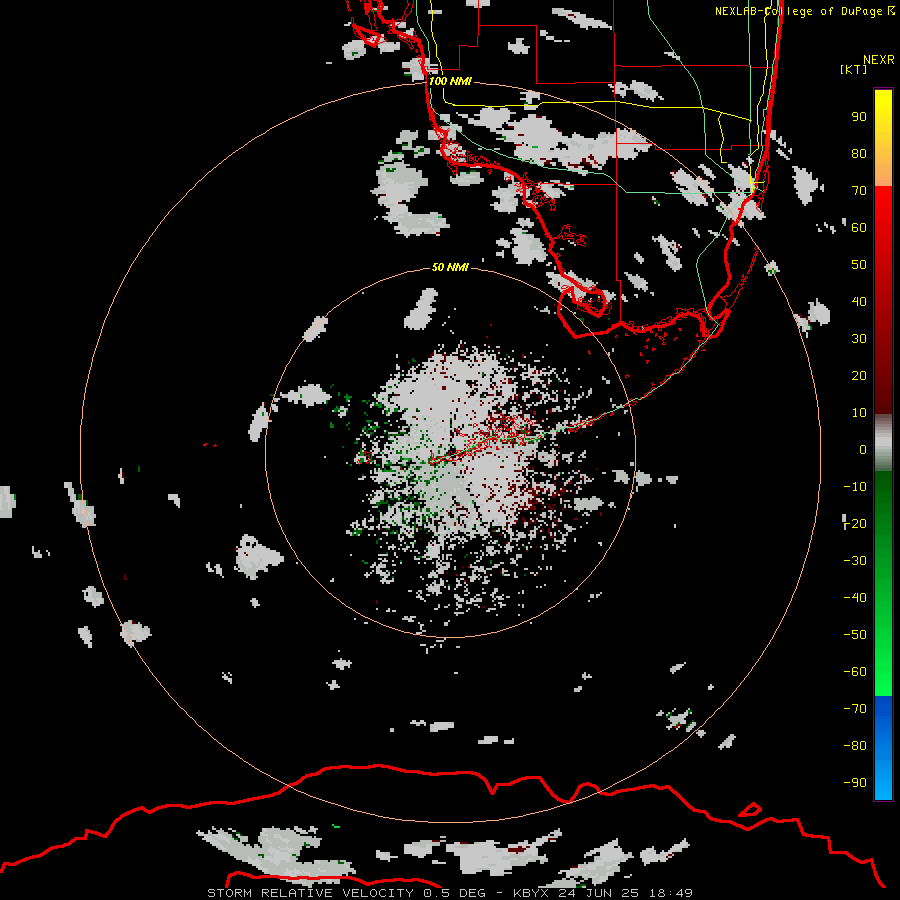Select the 50 NMI range ring label
Screen dimensions: 900x900
[450, 267]
